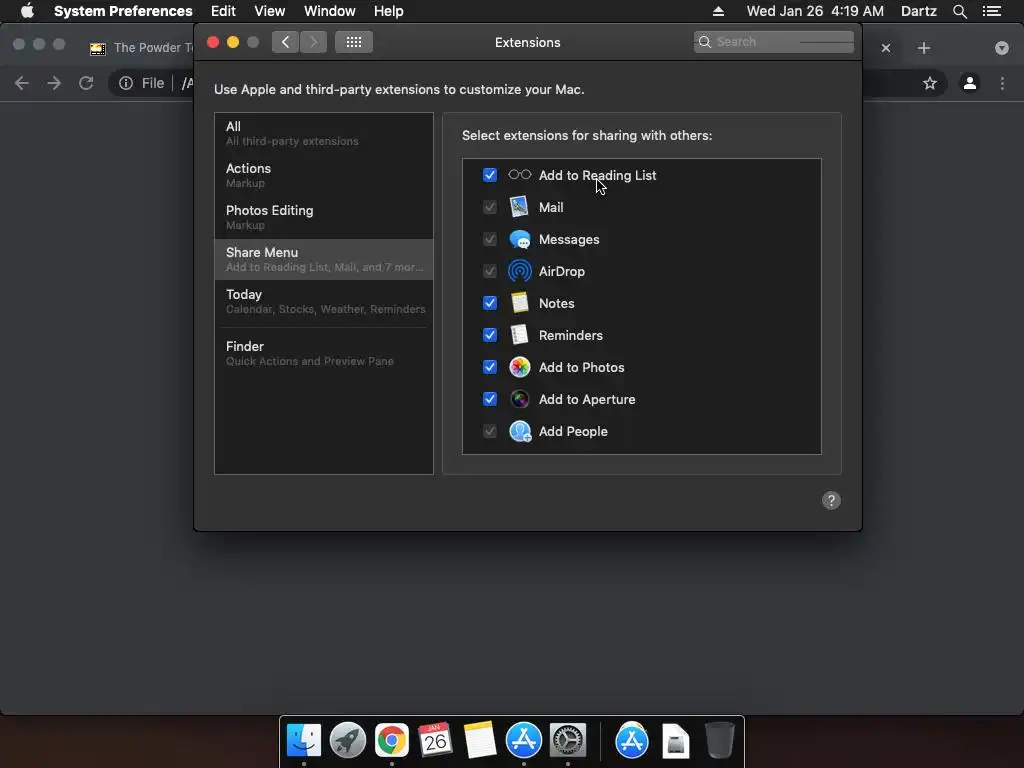Image resolution: width=1024 pixels, height=768 pixels.
Task: Select the Today category
Action: 324,301
